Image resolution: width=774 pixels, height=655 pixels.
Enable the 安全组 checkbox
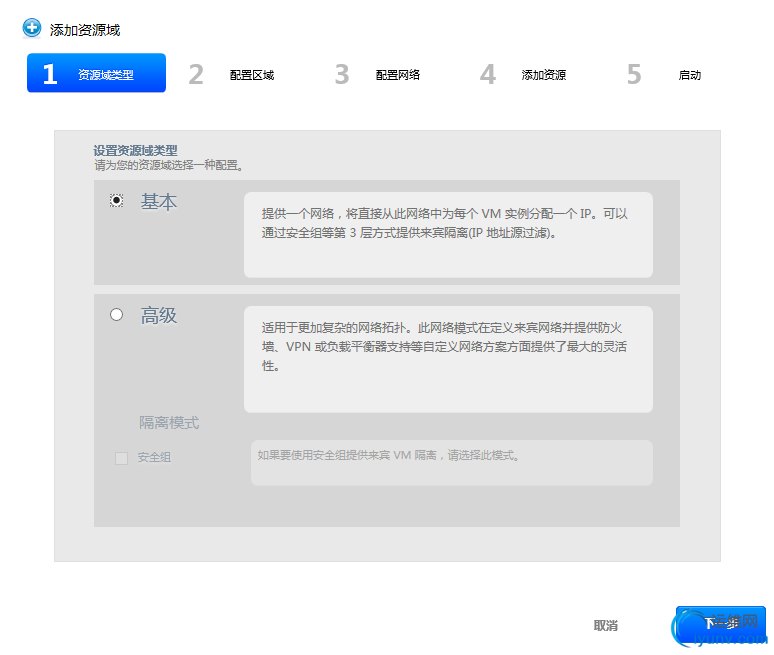(122, 458)
